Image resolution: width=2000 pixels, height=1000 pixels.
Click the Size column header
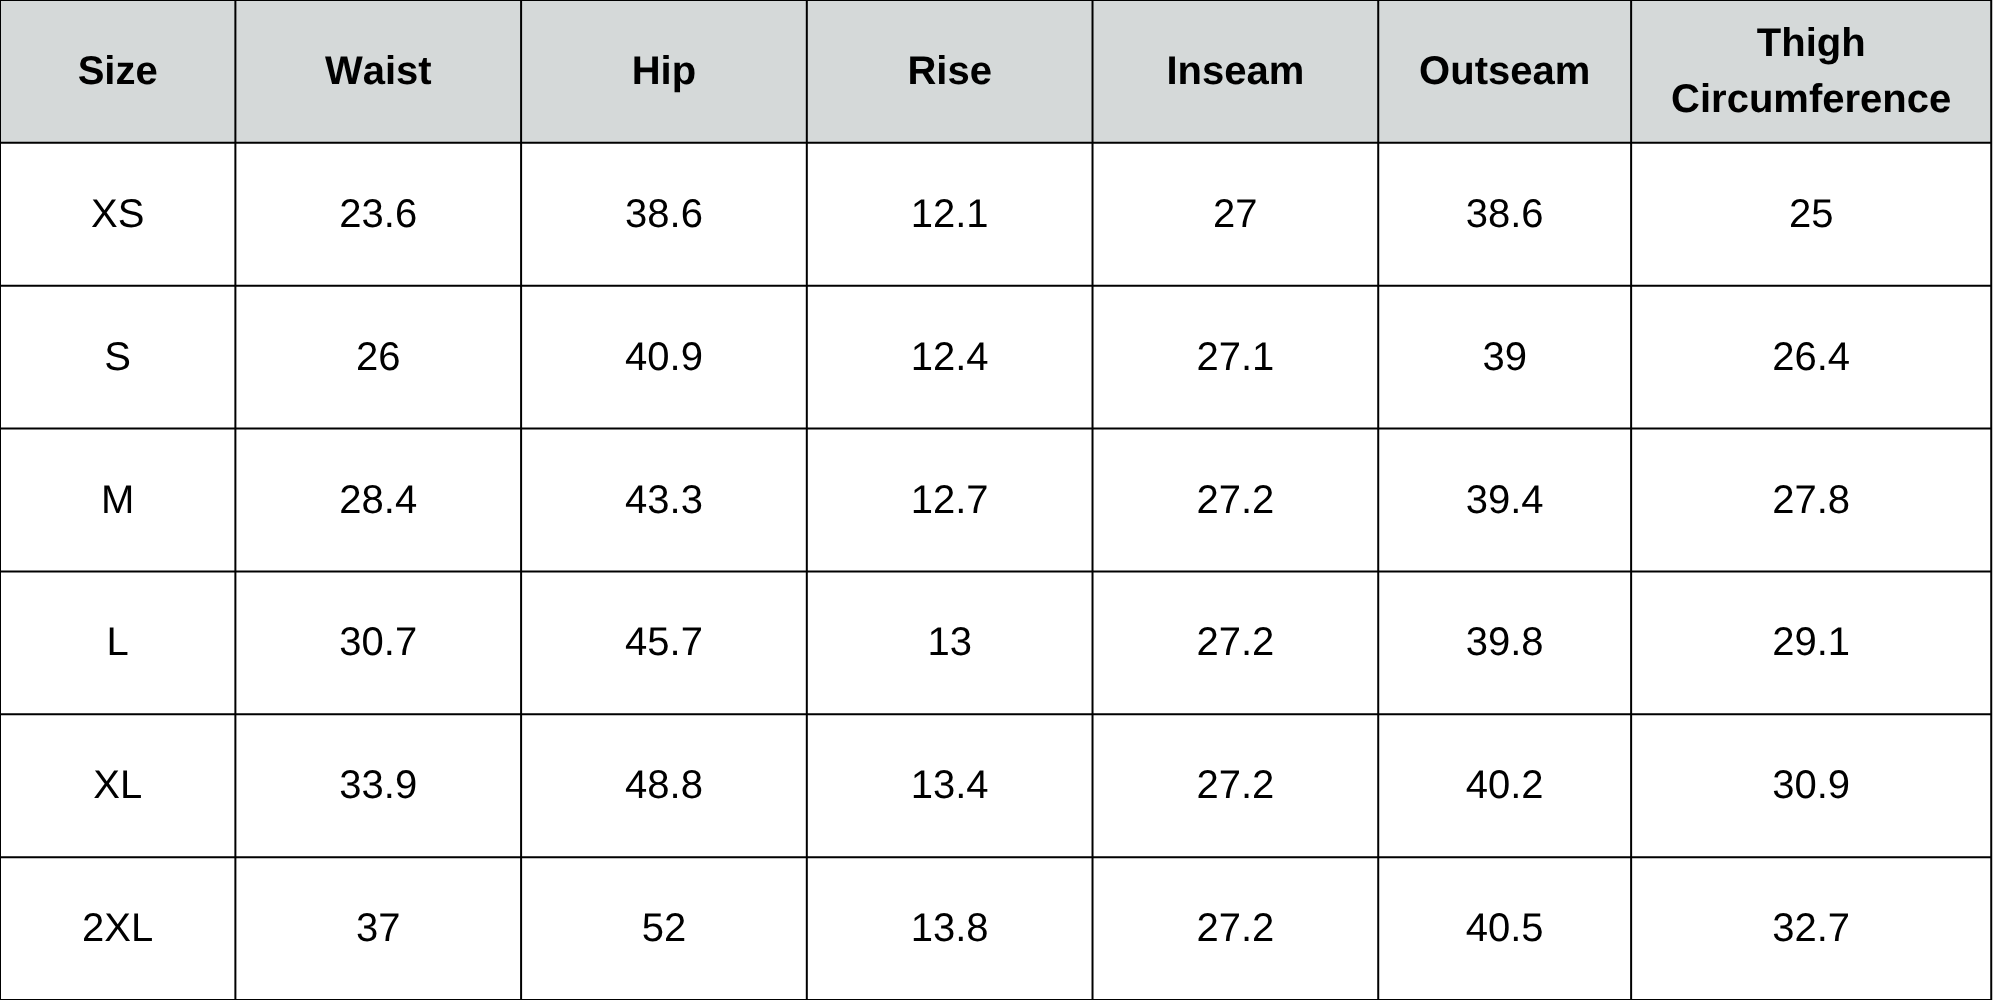(117, 71)
